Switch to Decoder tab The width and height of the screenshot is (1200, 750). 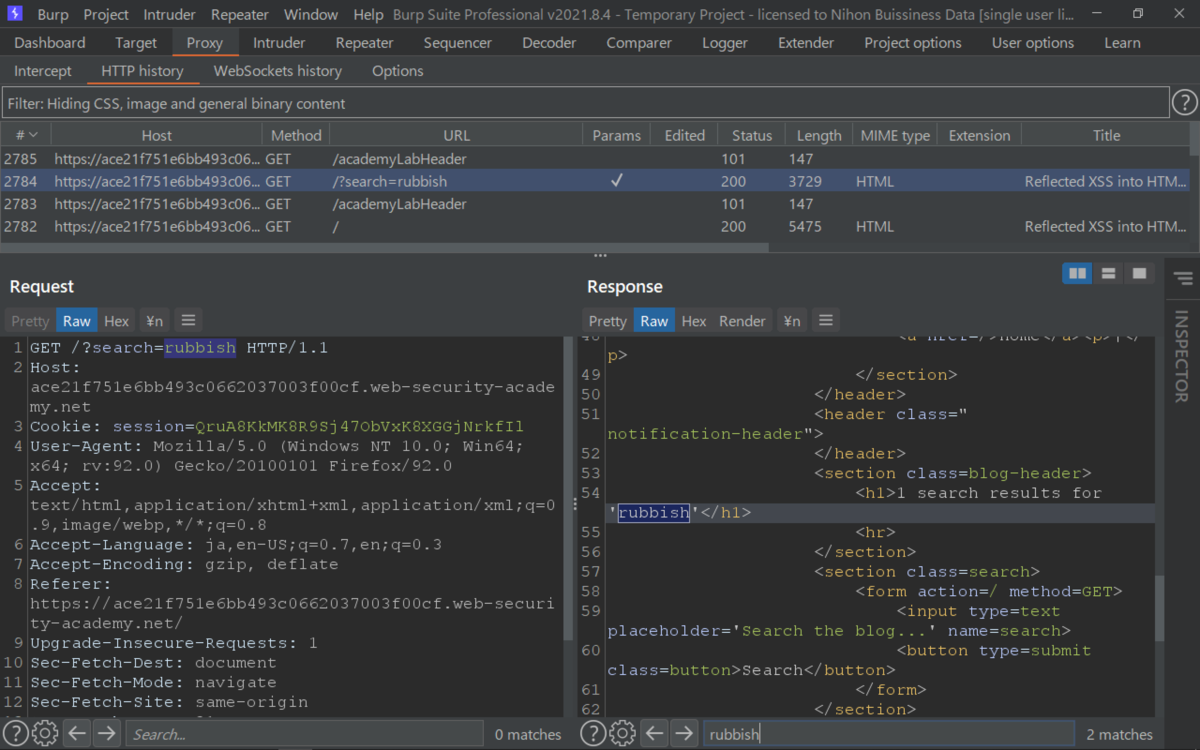tap(549, 43)
